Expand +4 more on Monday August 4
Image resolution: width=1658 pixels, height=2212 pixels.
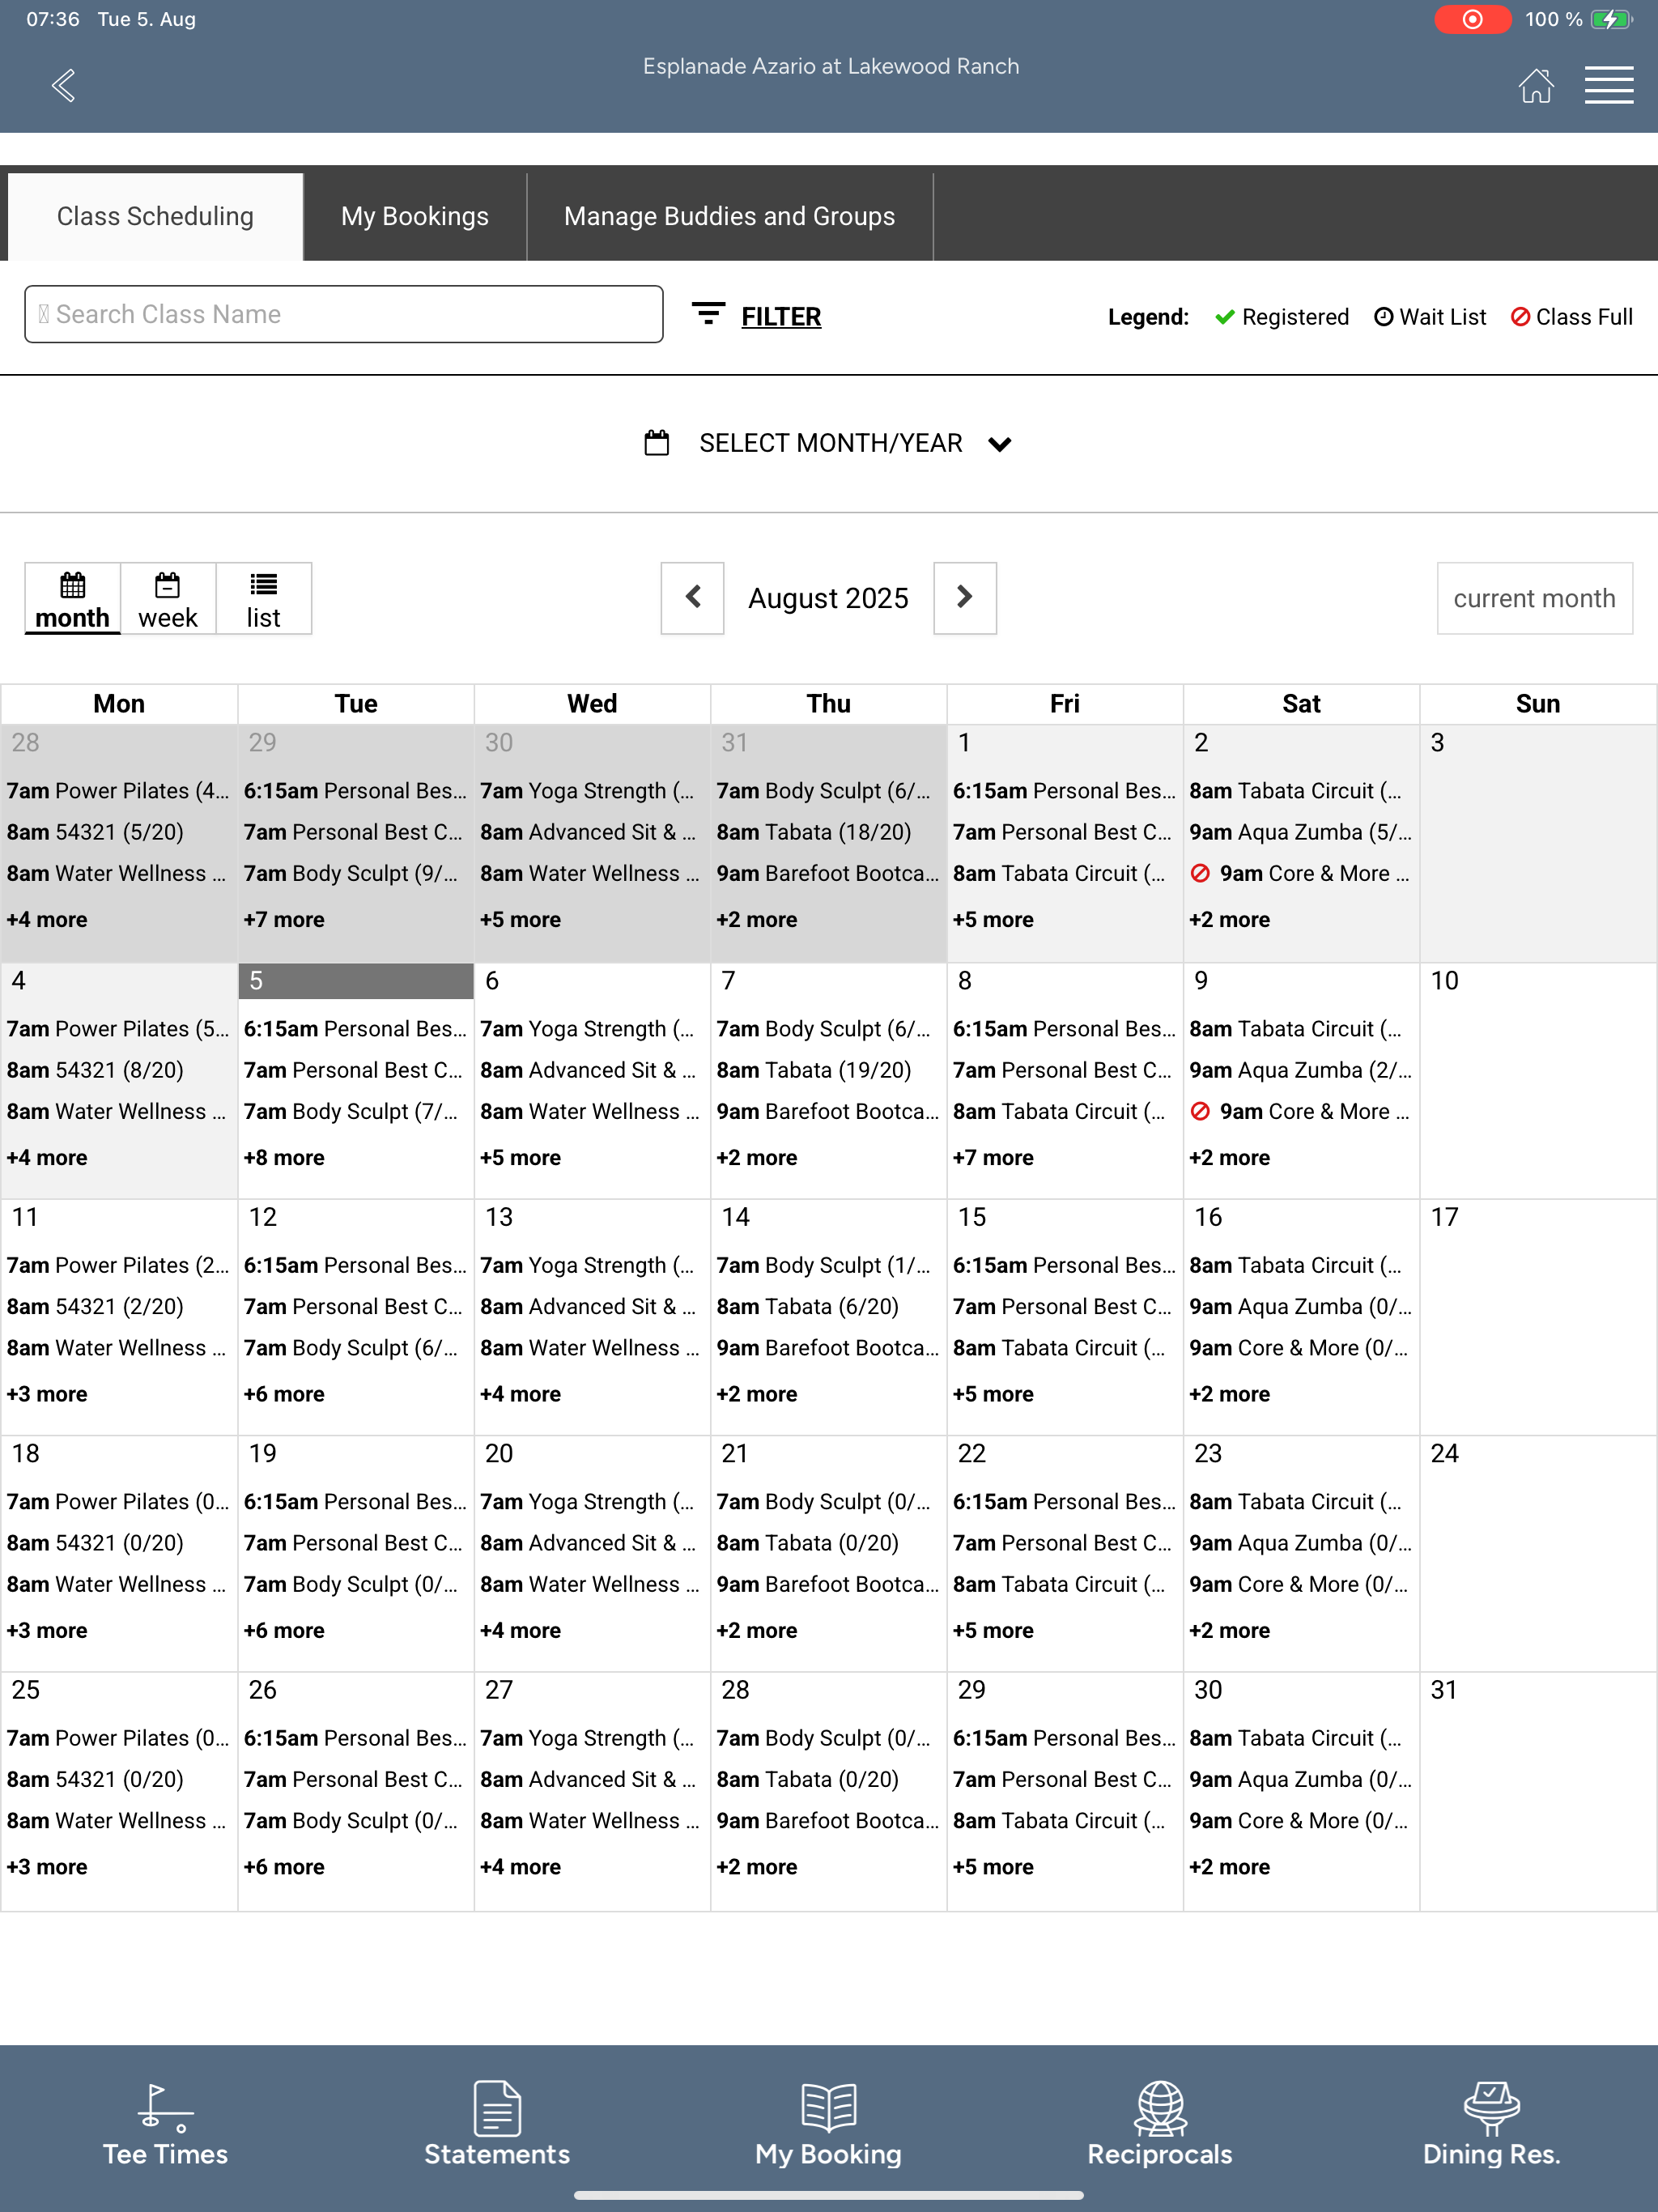point(47,1157)
